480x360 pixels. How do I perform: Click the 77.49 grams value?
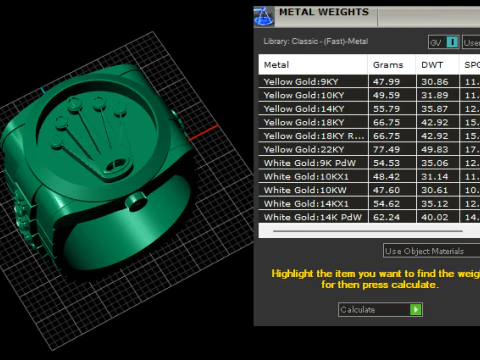click(386, 149)
